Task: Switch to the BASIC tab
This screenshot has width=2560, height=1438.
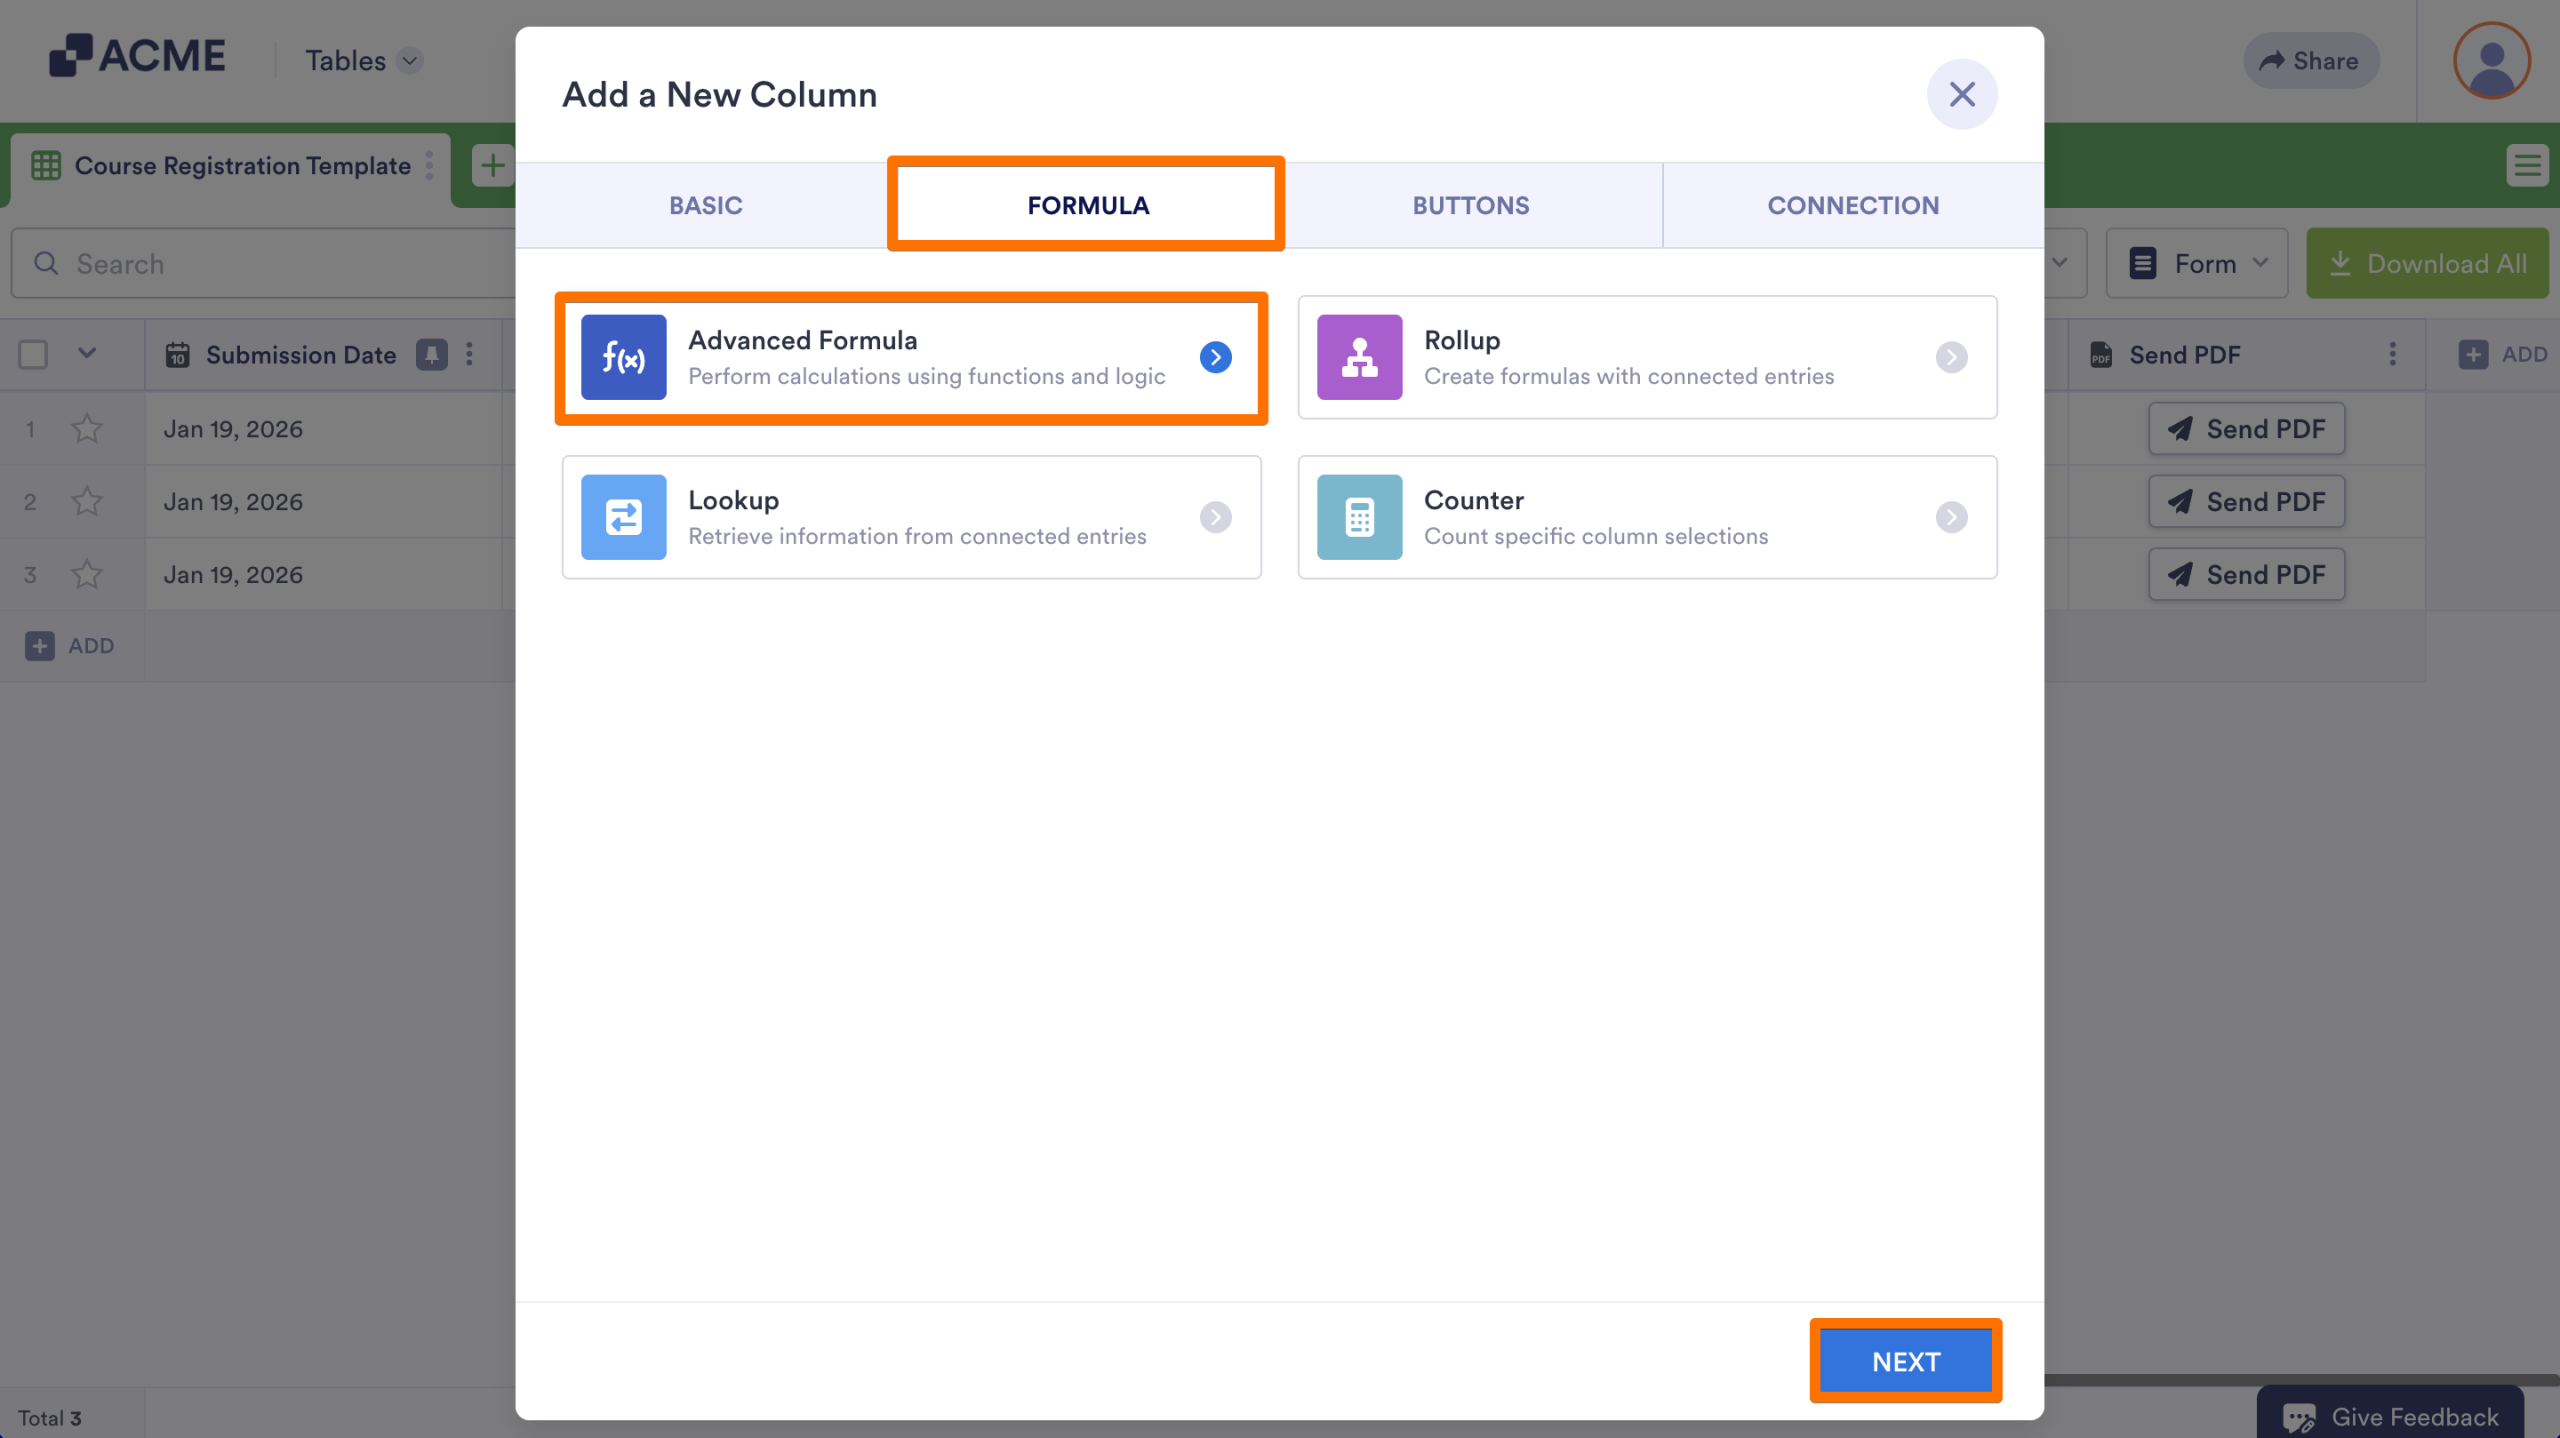Action: pos(705,205)
